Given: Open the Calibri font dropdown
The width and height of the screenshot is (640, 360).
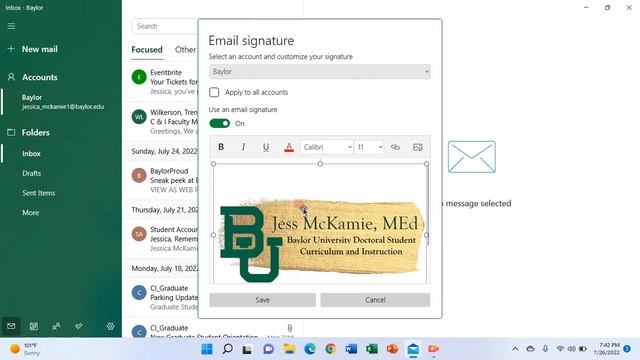Looking at the screenshot, I should coord(327,147).
